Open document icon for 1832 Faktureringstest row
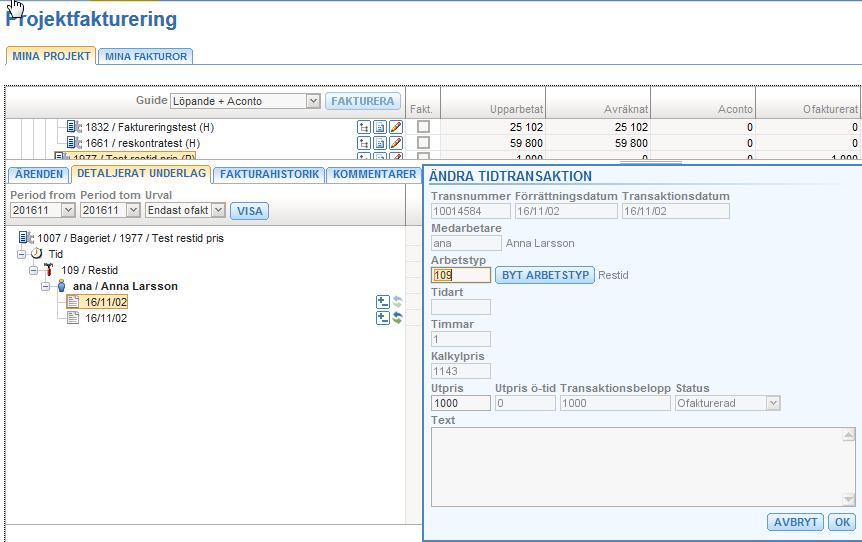862x542 pixels. click(380, 127)
